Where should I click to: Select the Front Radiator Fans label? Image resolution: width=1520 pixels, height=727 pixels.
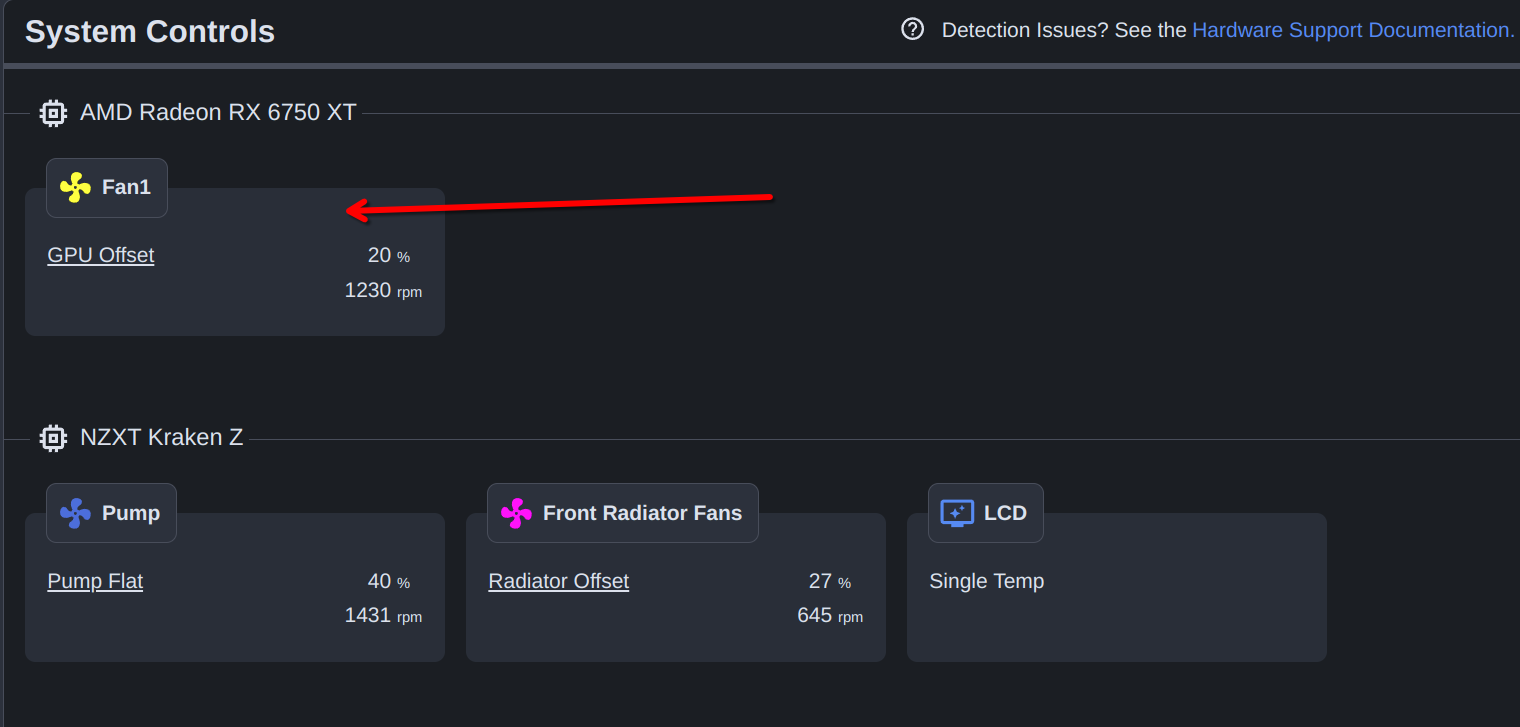pyautogui.click(x=642, y=513)
